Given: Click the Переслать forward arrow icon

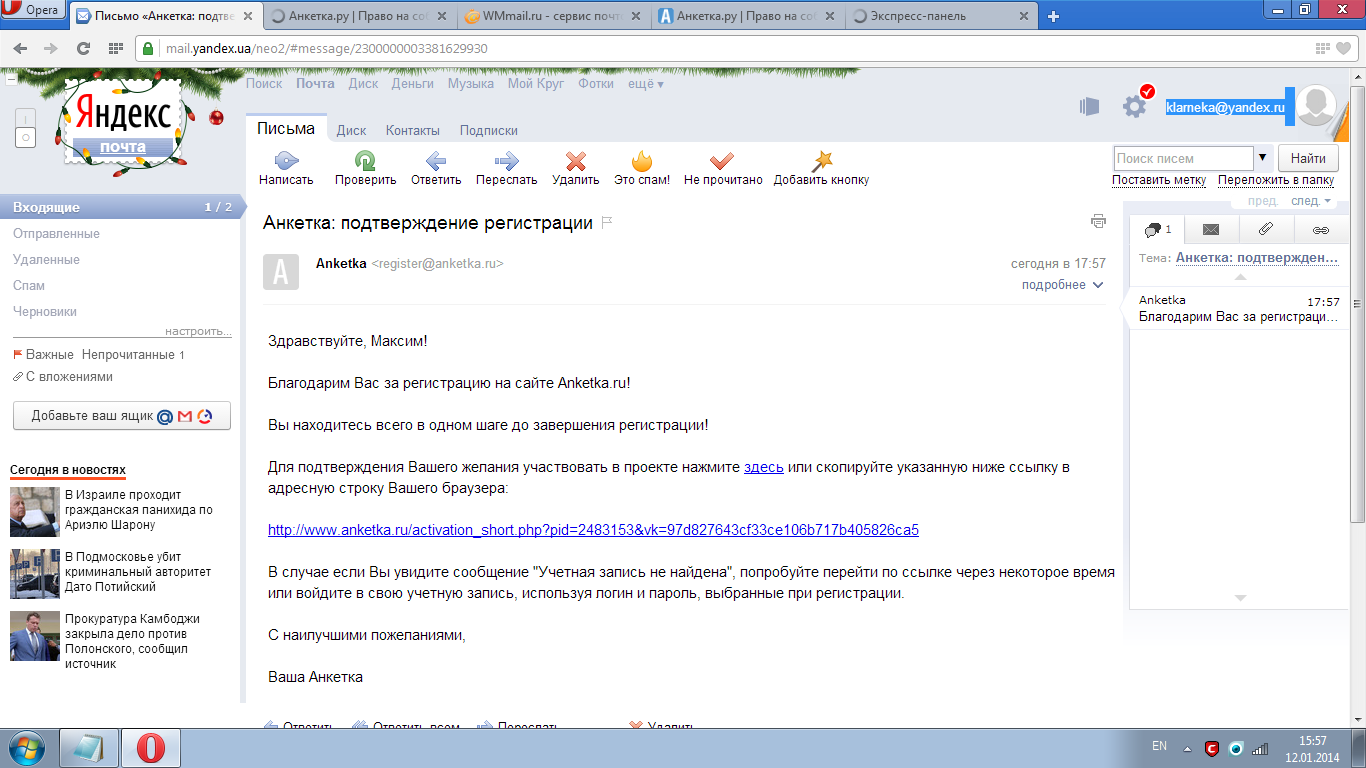Looking at the screenshot, I should [x=507, y=160].
